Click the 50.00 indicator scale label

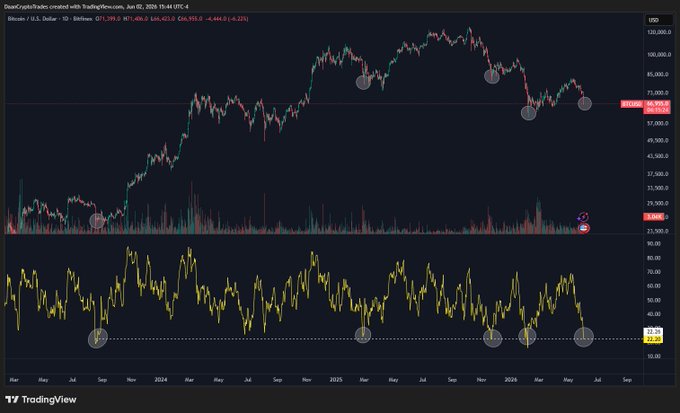tap(654, 300)
